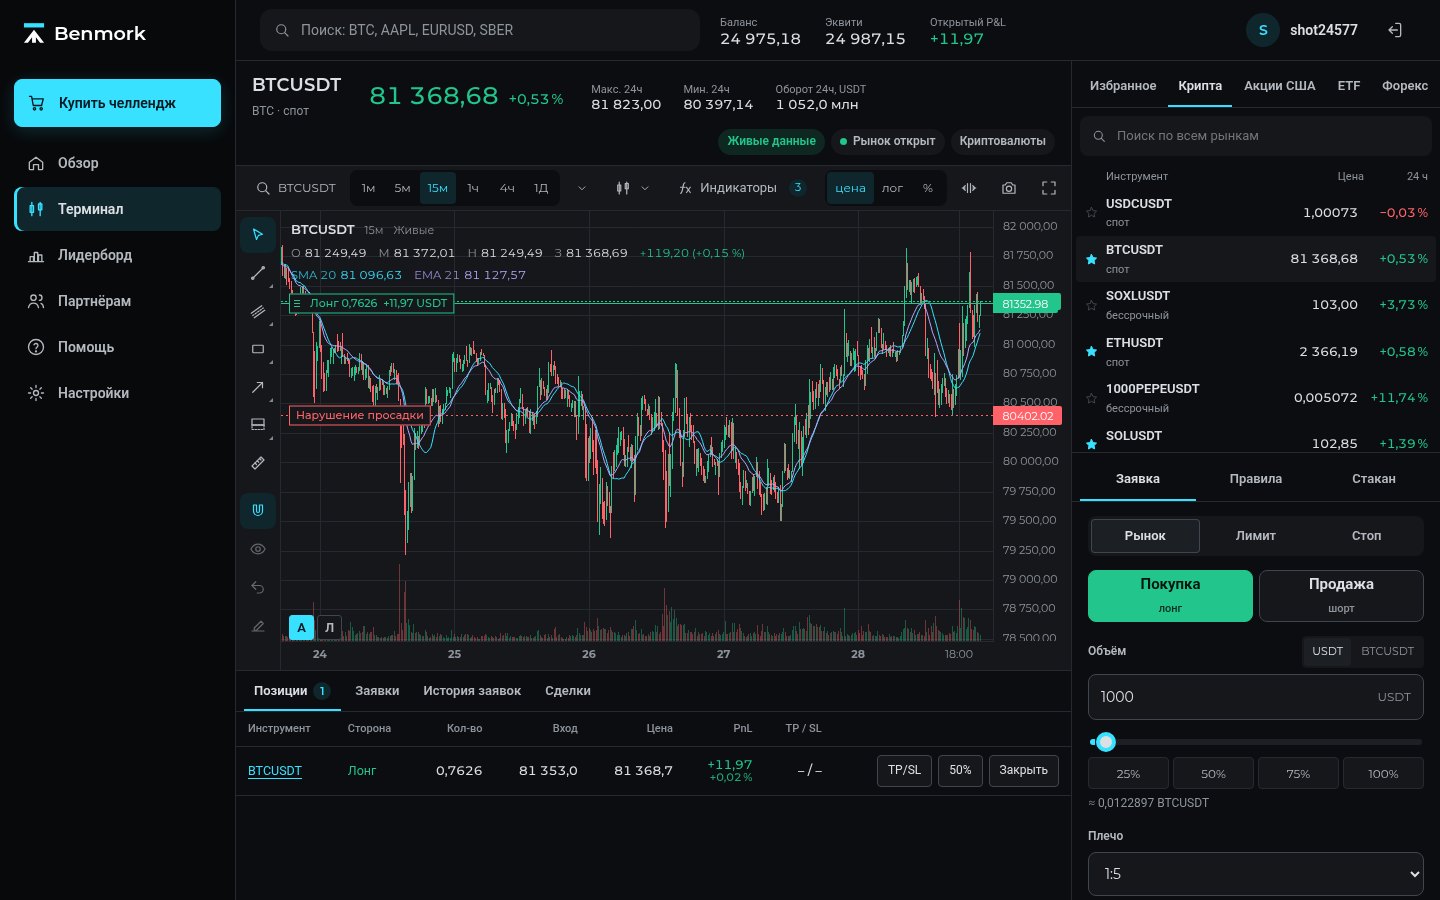Enable auto scale with the A button
Screen dimensions: 1440x900
(301, 627)
